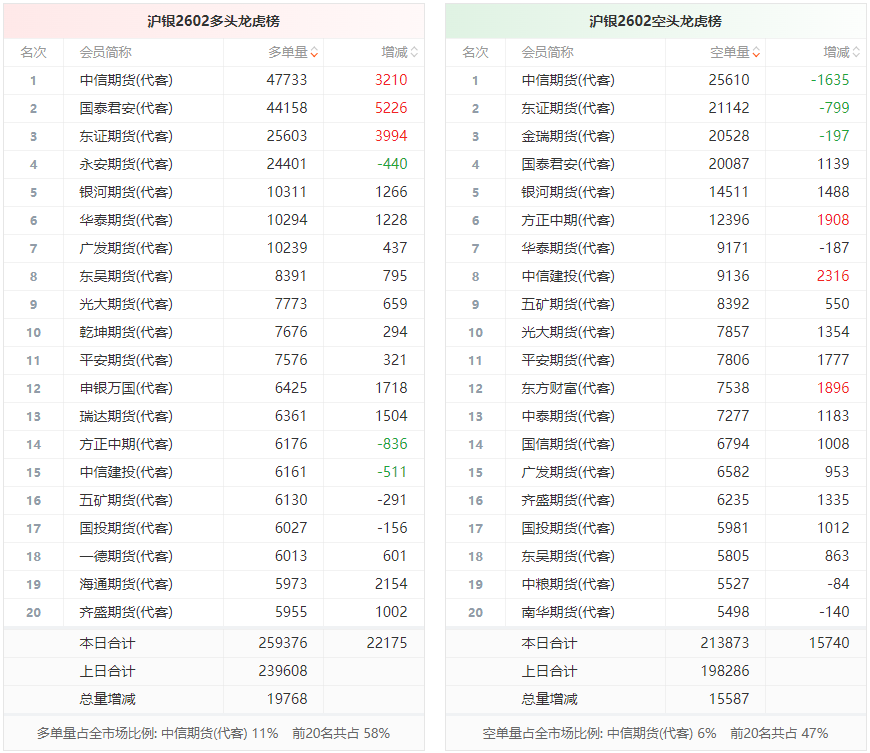
Task: Click 会员简称 header in short table
Action: pyautogui.click(x=548, y=53)
